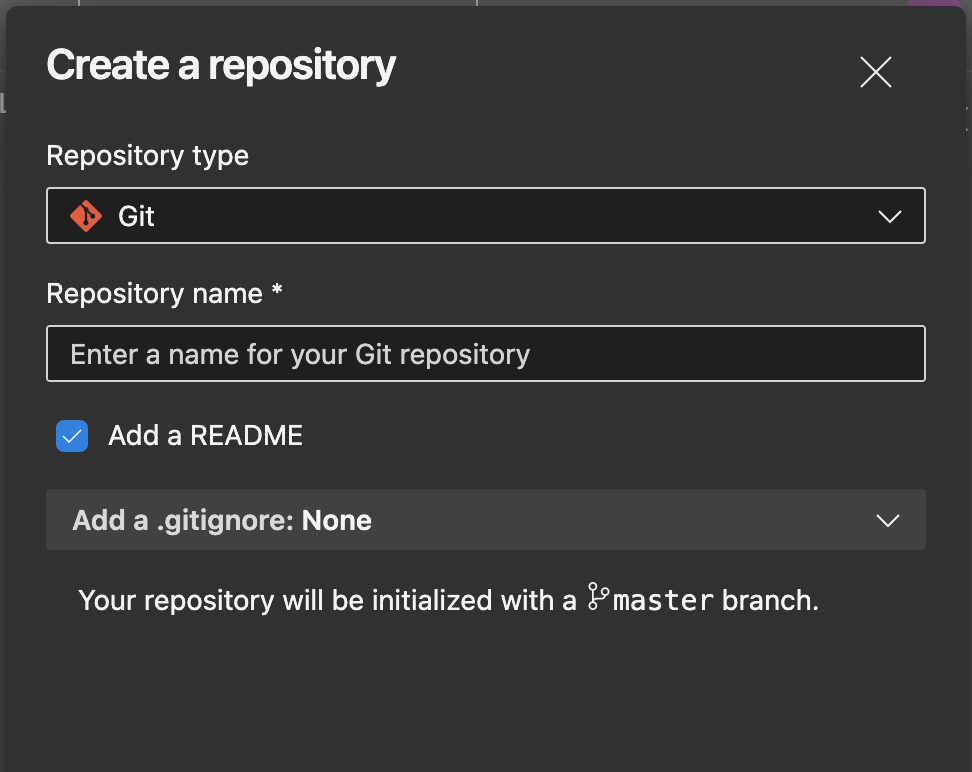972x772 pixels.
Task: Click the Add a README label text
Action: (x=205, y=435)
